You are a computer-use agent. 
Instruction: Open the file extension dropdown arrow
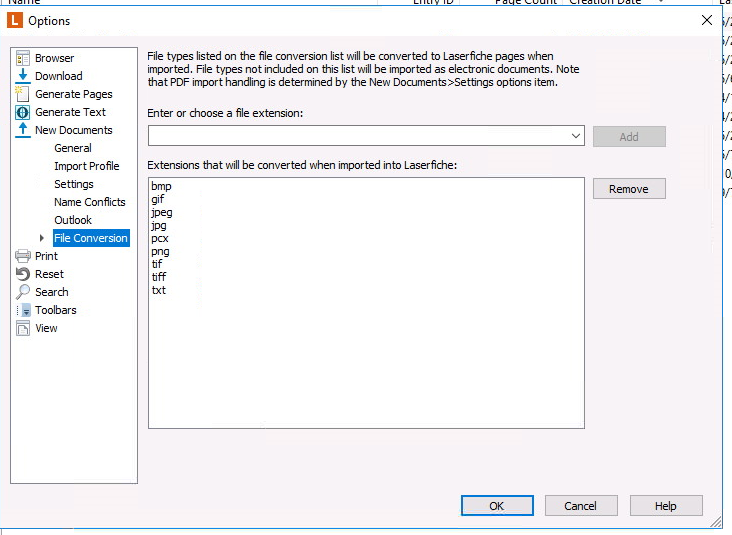click(x=576, y=136)
